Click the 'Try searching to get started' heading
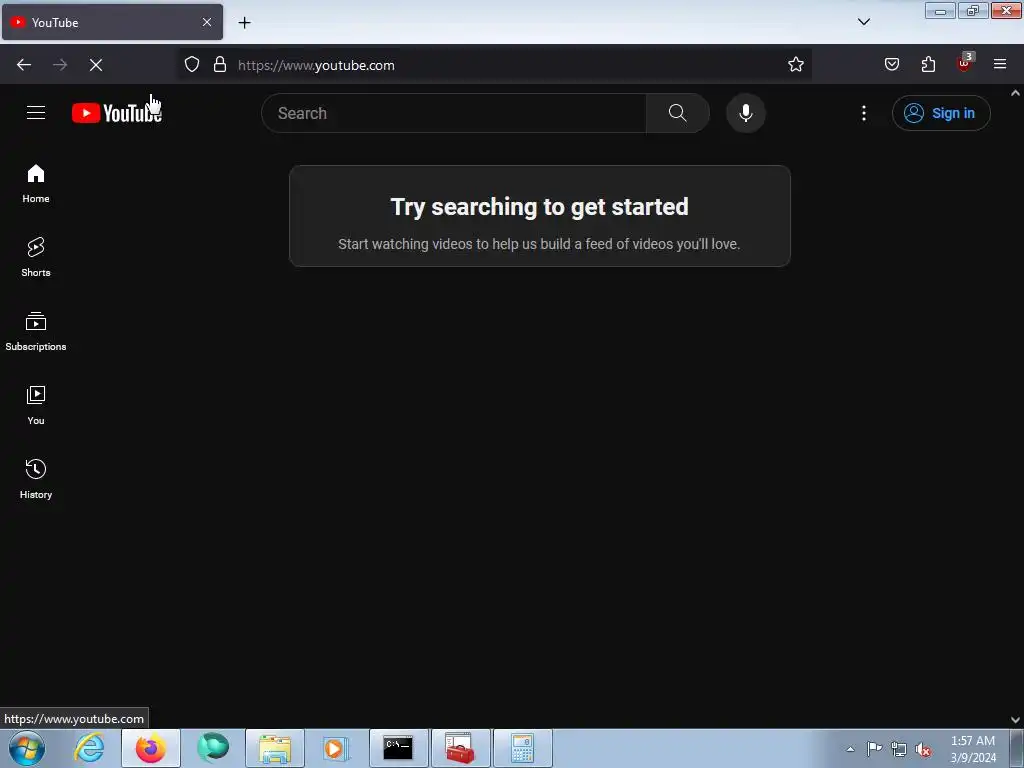 pos(539,207)
